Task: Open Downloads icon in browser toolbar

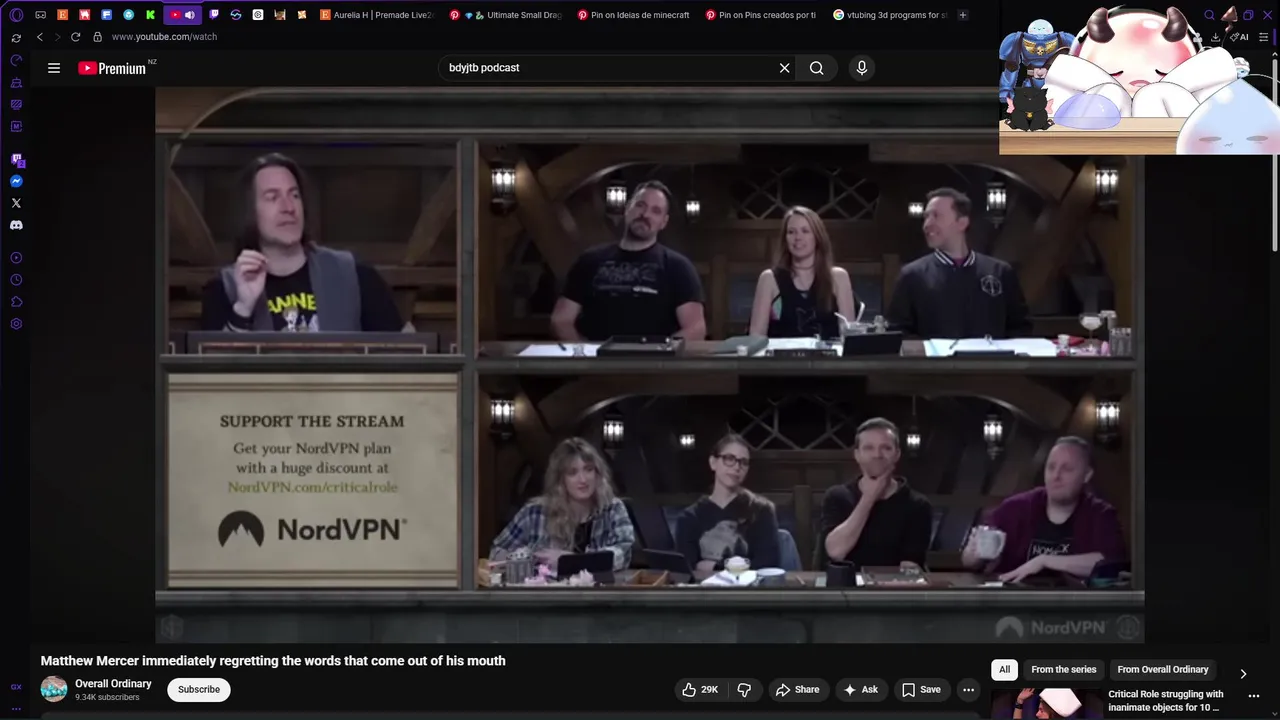Action: 1215,37
